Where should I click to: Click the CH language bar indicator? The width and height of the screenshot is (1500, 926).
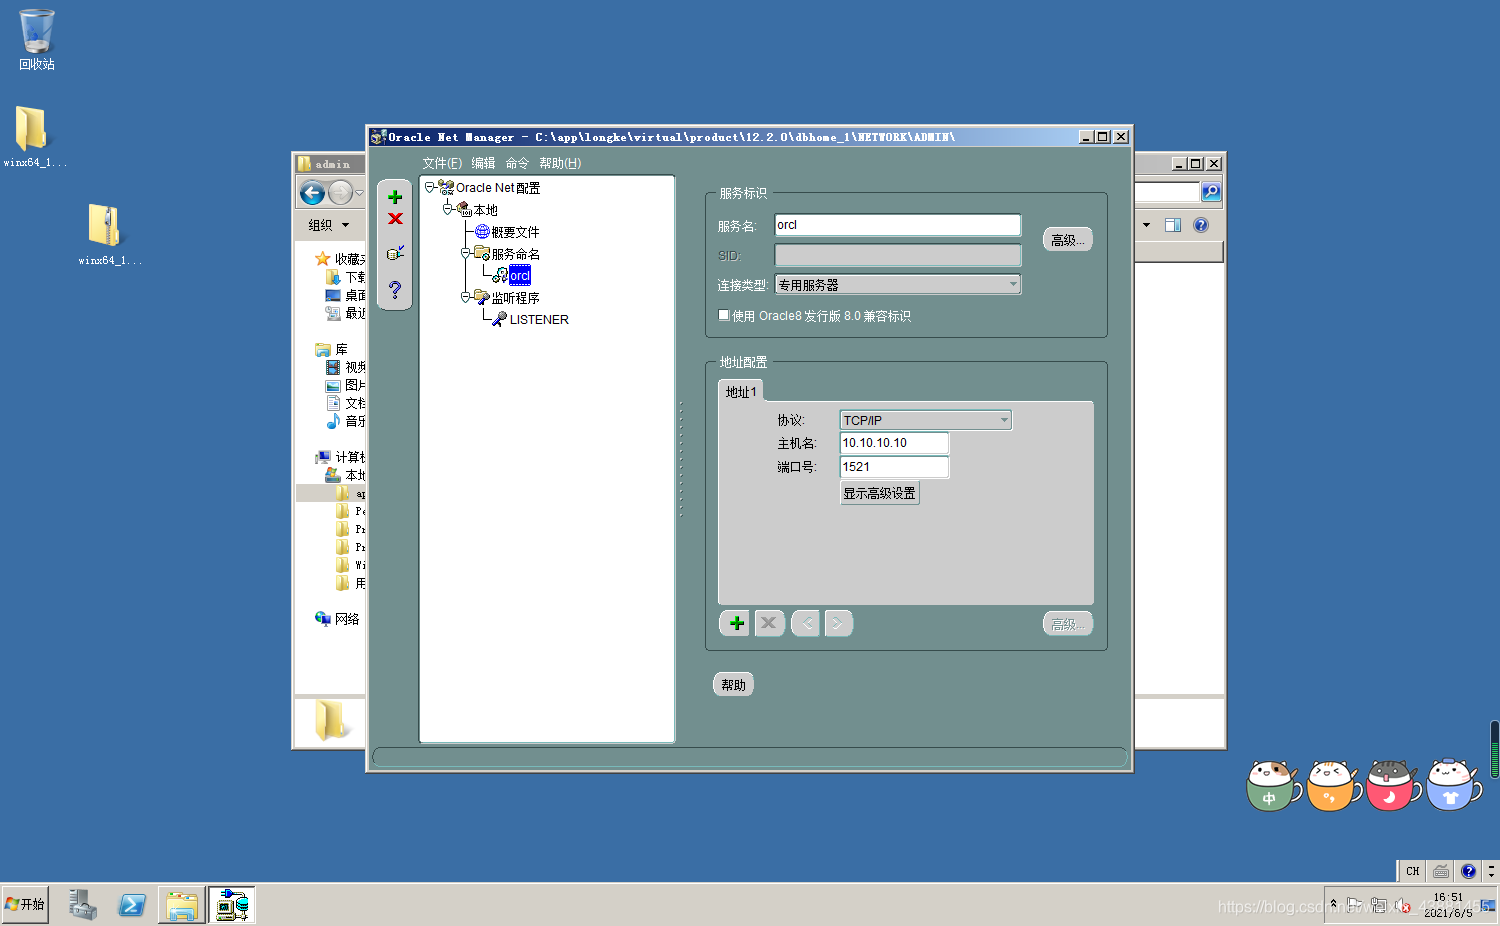click(1412, 871)
